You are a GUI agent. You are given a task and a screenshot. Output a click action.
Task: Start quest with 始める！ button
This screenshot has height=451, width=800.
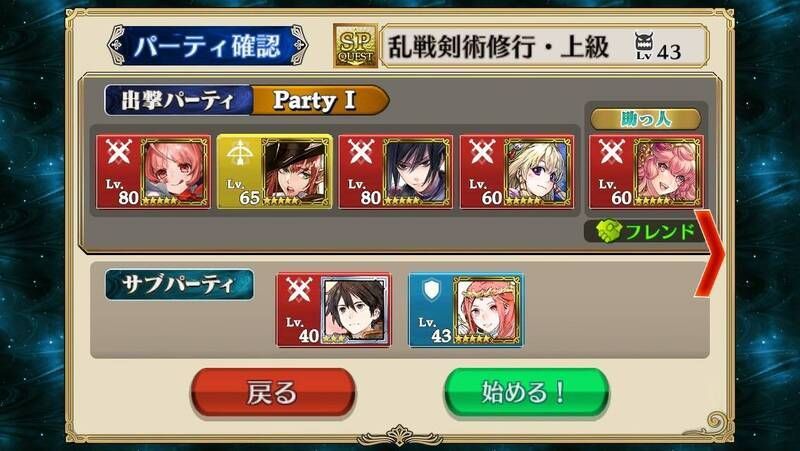[x=526, y=393]
